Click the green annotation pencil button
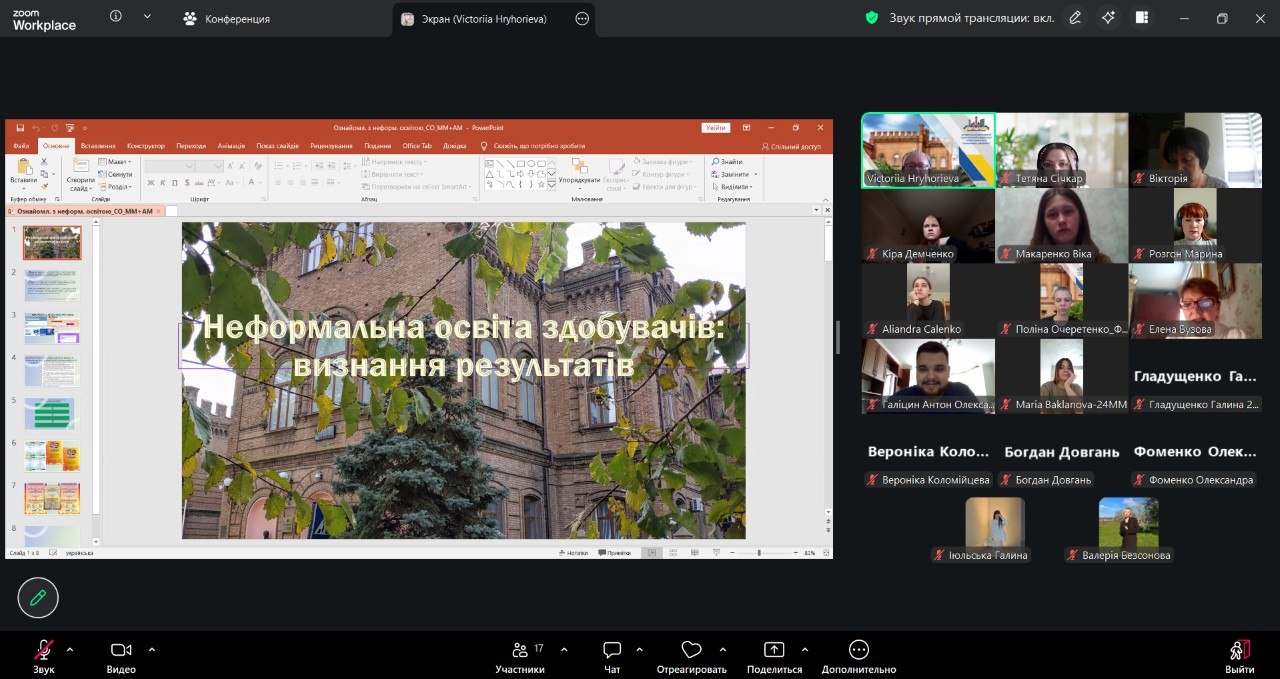Screen dimensions: 1280x679 (x=38, y=598)
